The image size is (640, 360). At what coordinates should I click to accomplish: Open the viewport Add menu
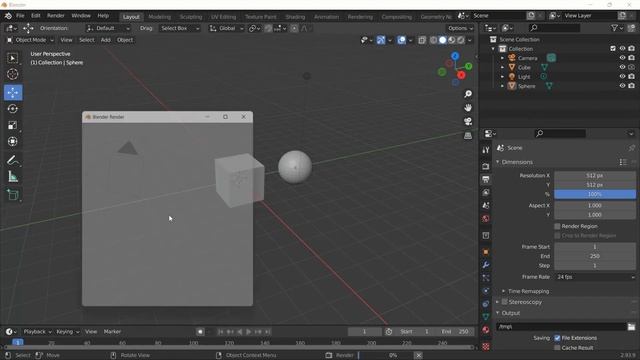pyautogui.click(x=106, y=40)
